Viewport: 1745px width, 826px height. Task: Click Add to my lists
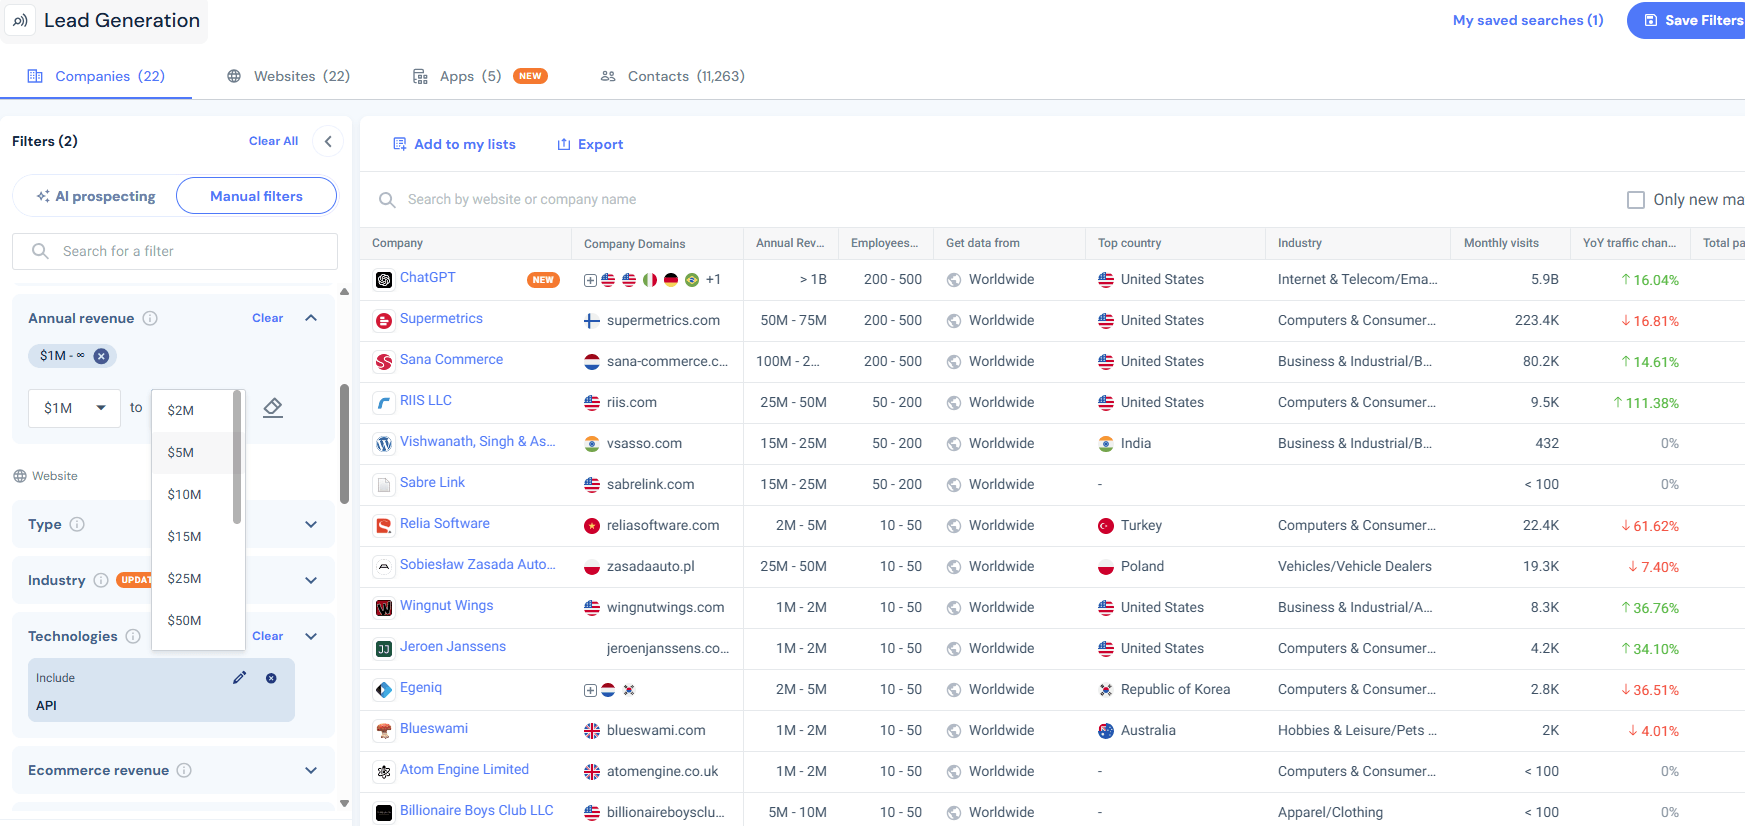click(454, 144)
